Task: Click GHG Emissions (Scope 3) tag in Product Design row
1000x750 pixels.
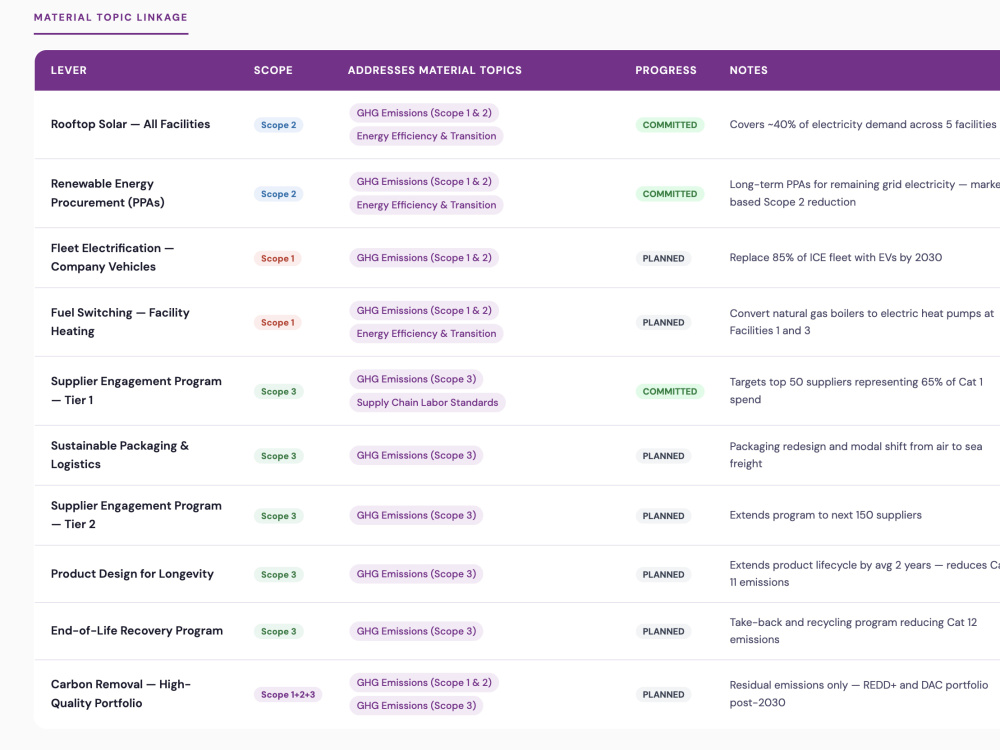Action: pos(416,574)
